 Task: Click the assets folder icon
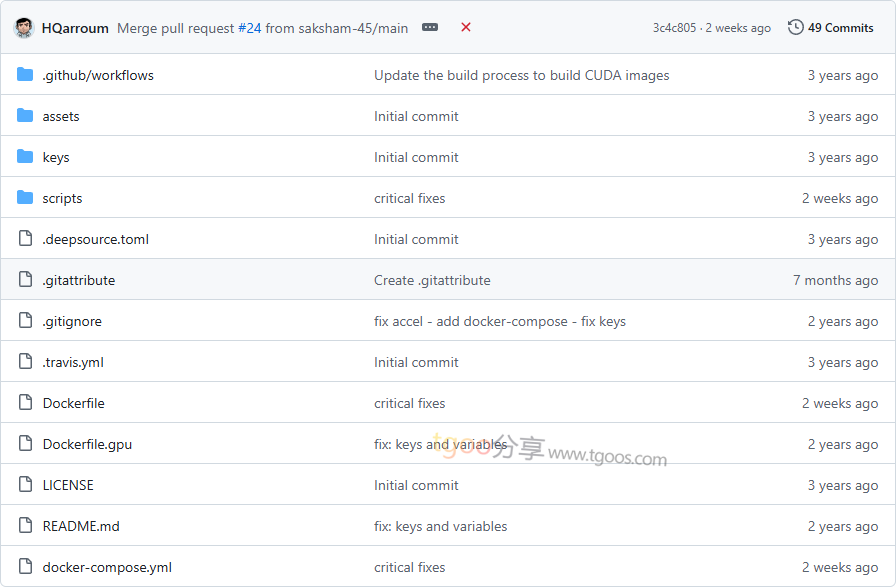25,115
